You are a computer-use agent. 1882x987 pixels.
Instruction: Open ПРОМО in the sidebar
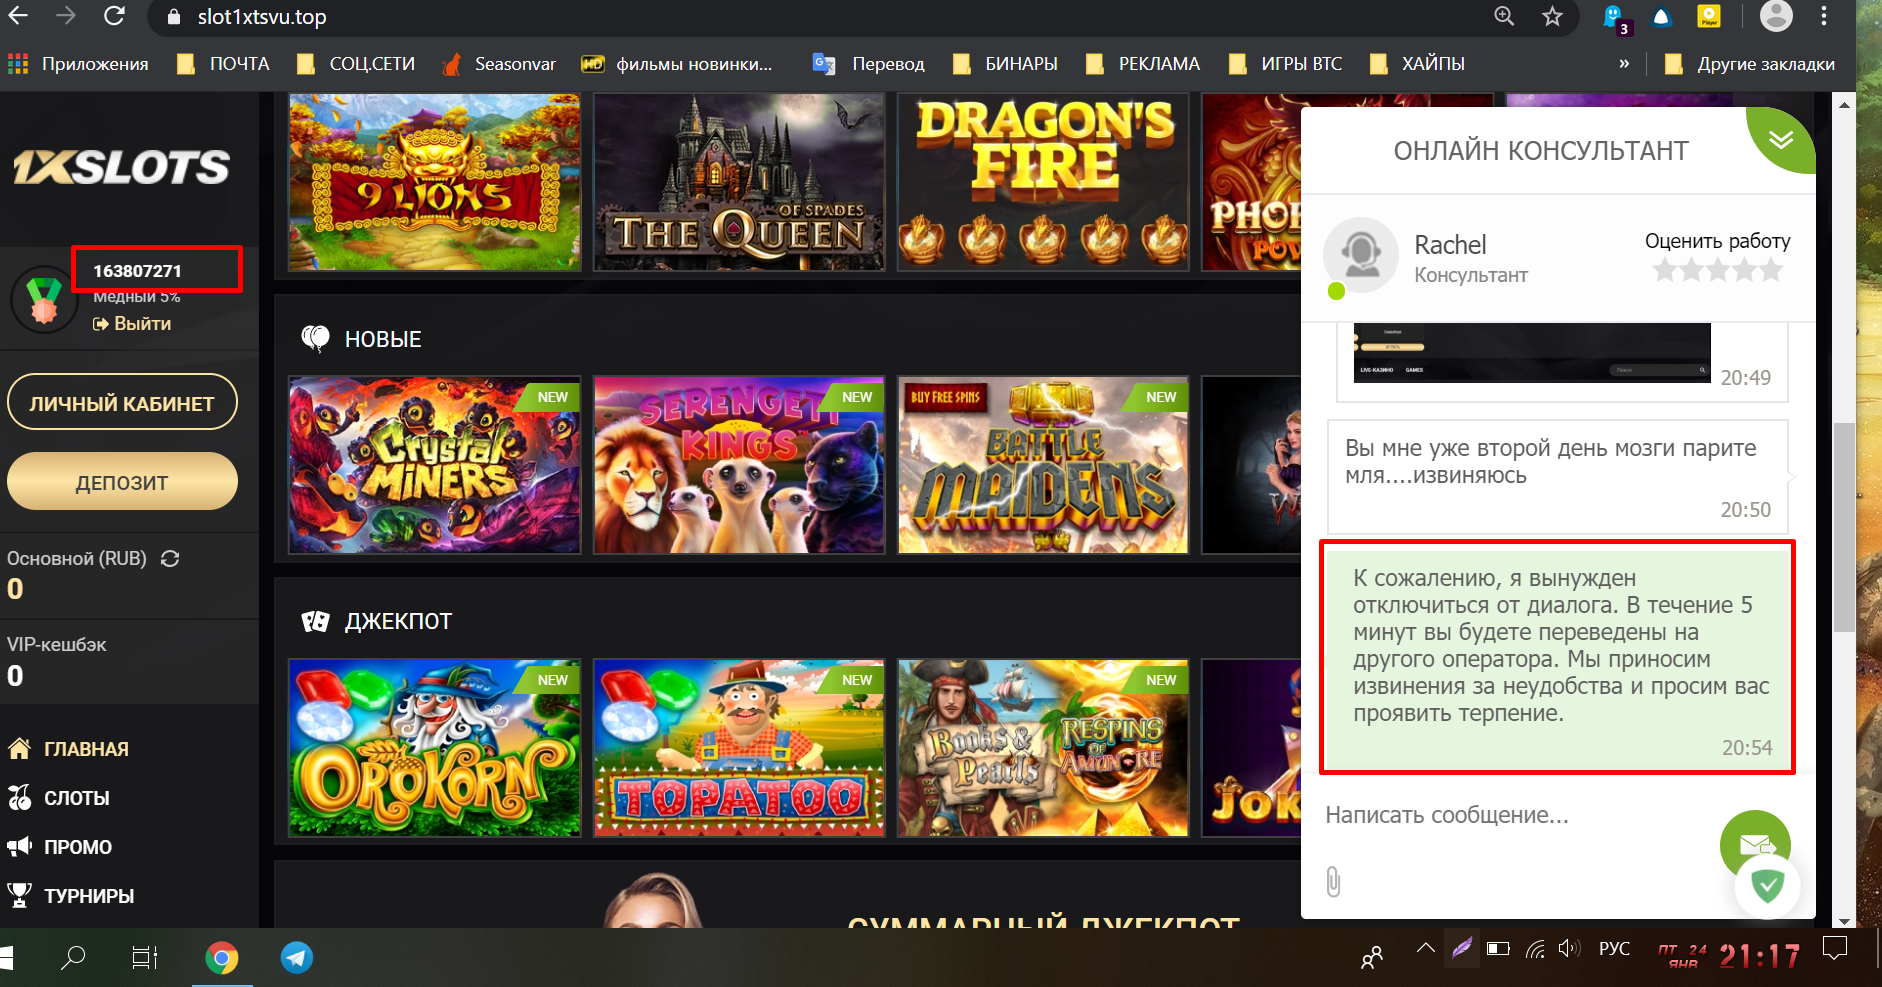tap(60, 847)
